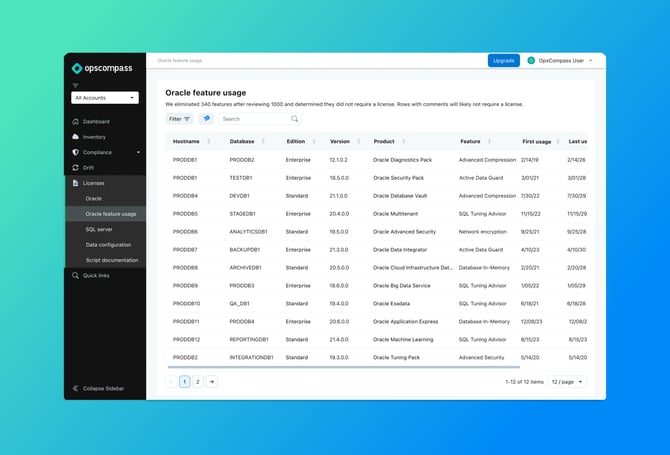This screenshot has width=670, height=455.
Task: Click the Quick links search icon
Action: click(x=76, y=275)
